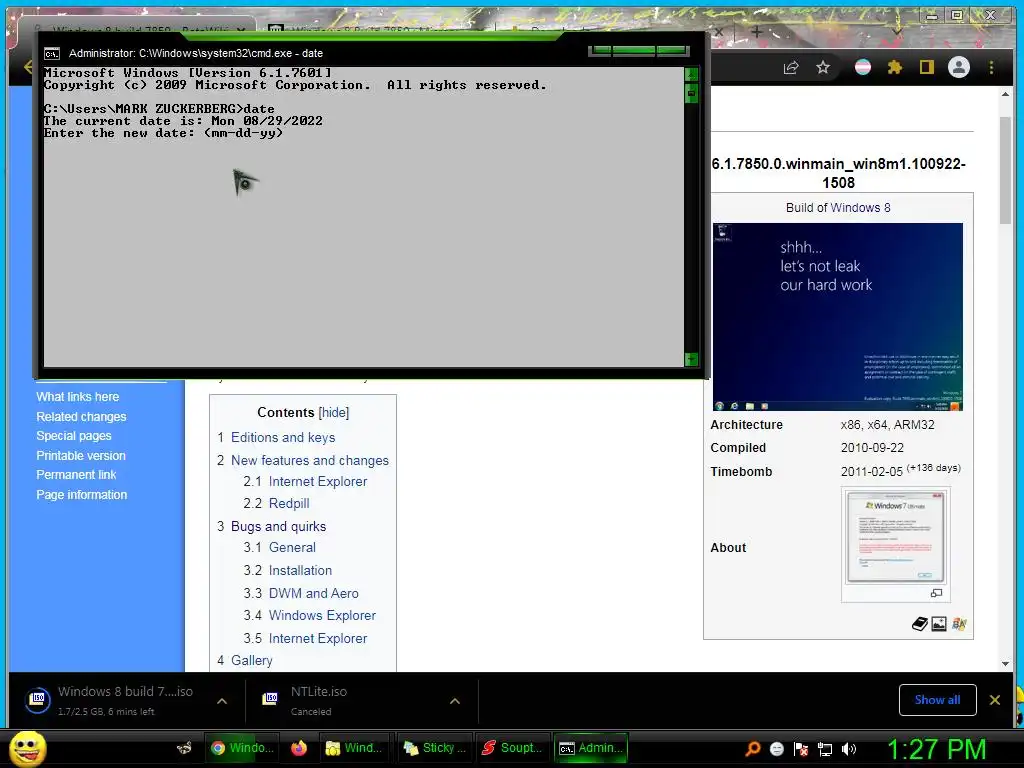Click the Chrome share page icon
1024x768 pixels.
(791, 67)
